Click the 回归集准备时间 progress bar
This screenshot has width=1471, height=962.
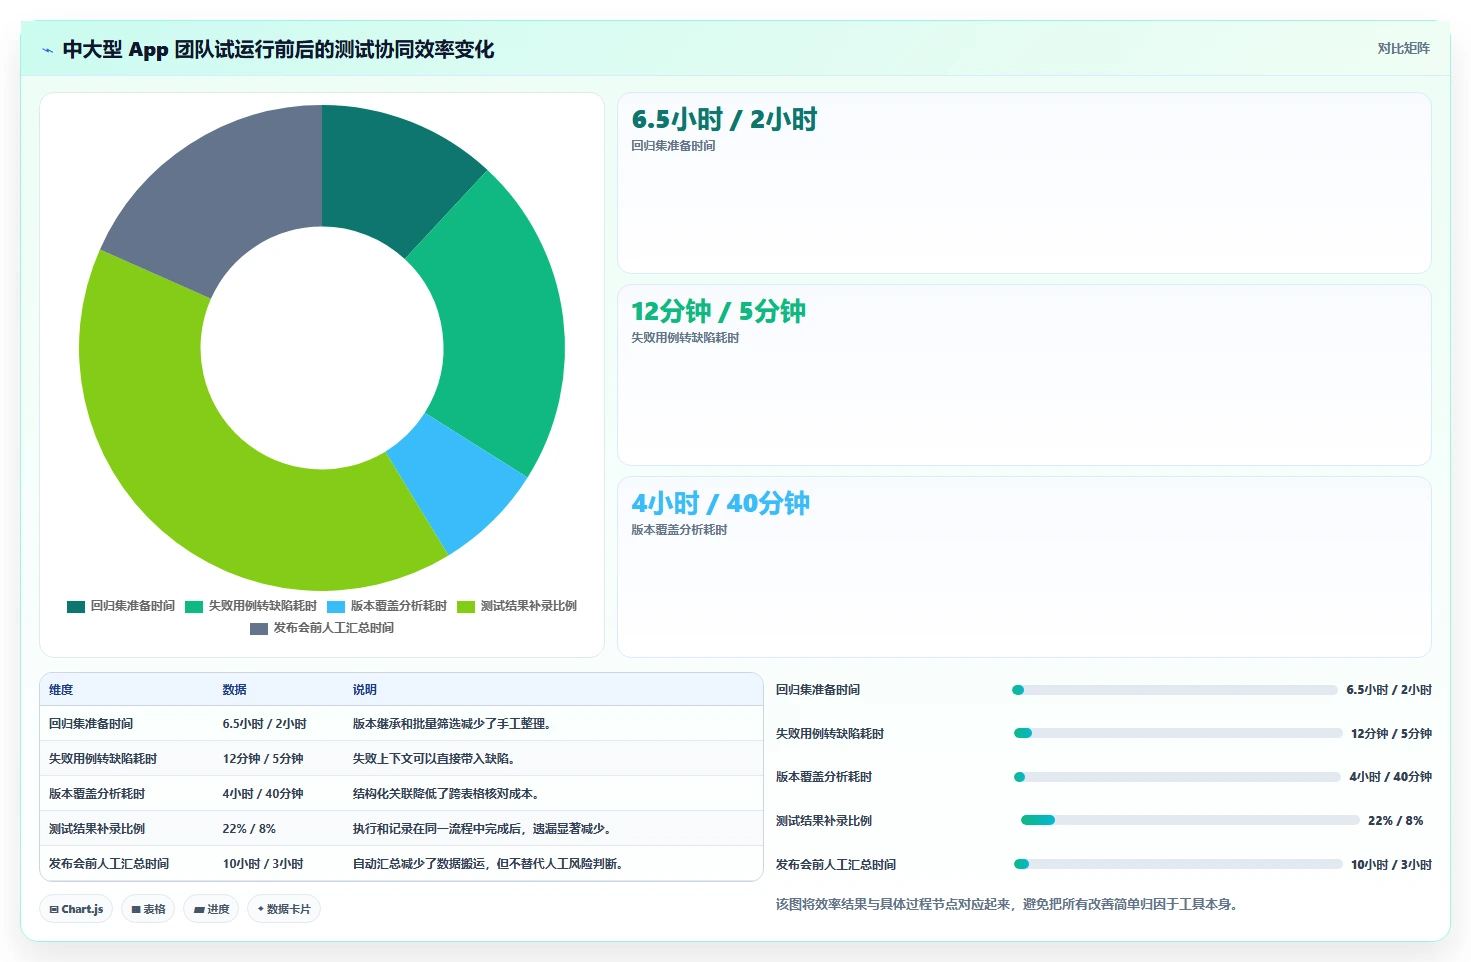coord(1174,690)
